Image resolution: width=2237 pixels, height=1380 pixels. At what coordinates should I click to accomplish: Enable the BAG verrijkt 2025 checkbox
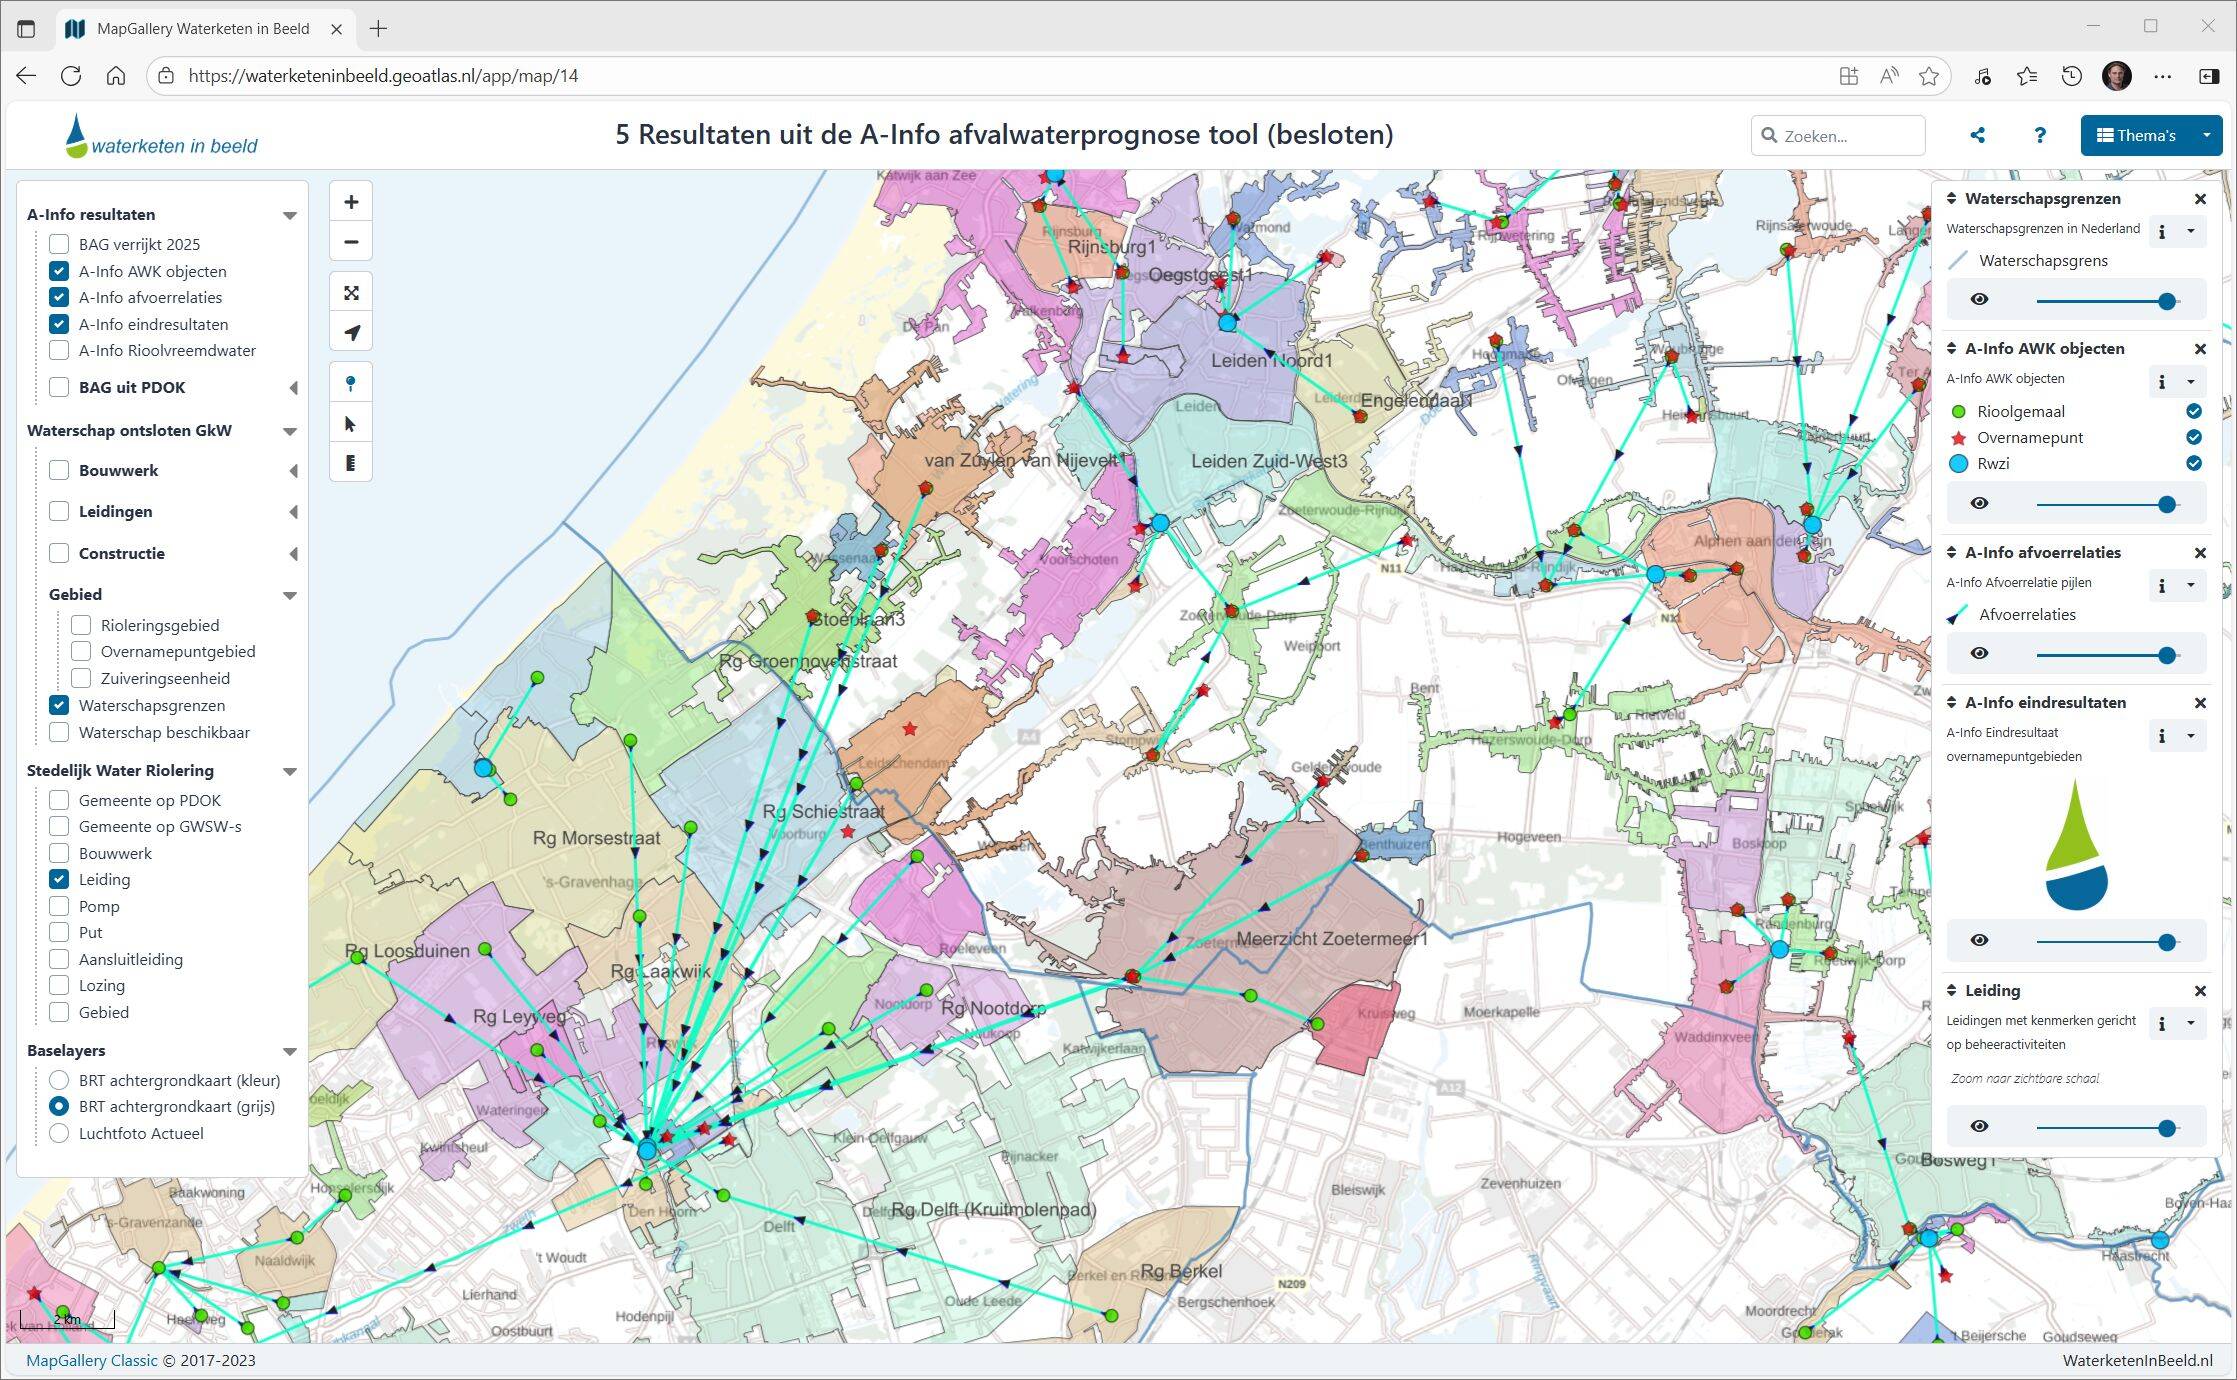pos(59,244)
